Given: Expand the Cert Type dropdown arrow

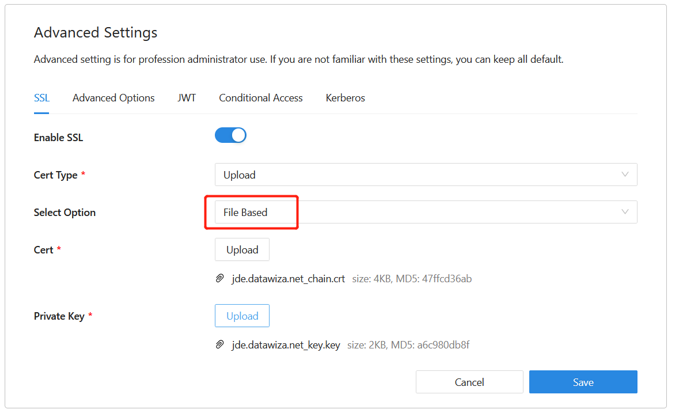Looking at the screenshot, I should [x=625, y=175].
